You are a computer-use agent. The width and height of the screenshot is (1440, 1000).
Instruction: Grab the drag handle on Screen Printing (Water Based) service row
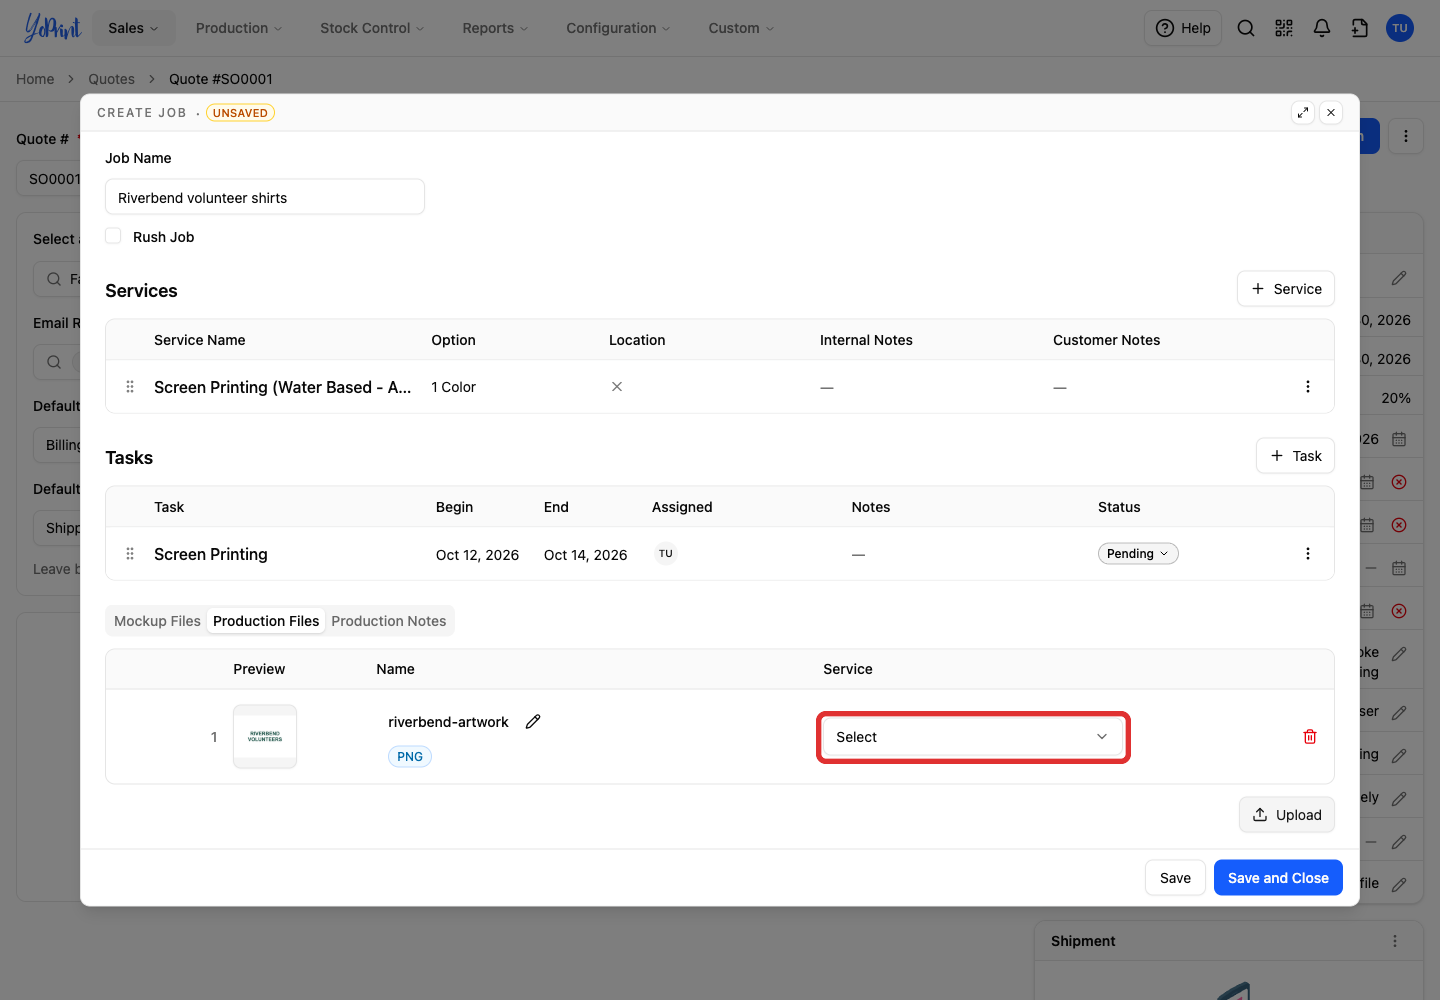tap(130, 387)
